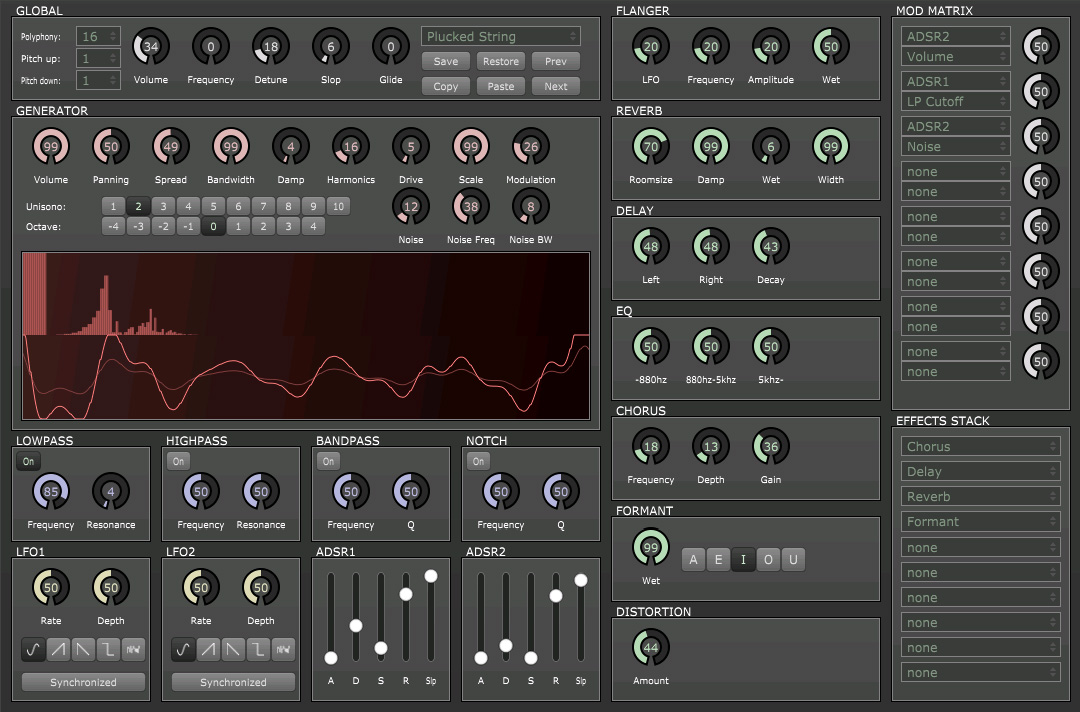
Task: Click the Global Volume knob
Action: 151,47
